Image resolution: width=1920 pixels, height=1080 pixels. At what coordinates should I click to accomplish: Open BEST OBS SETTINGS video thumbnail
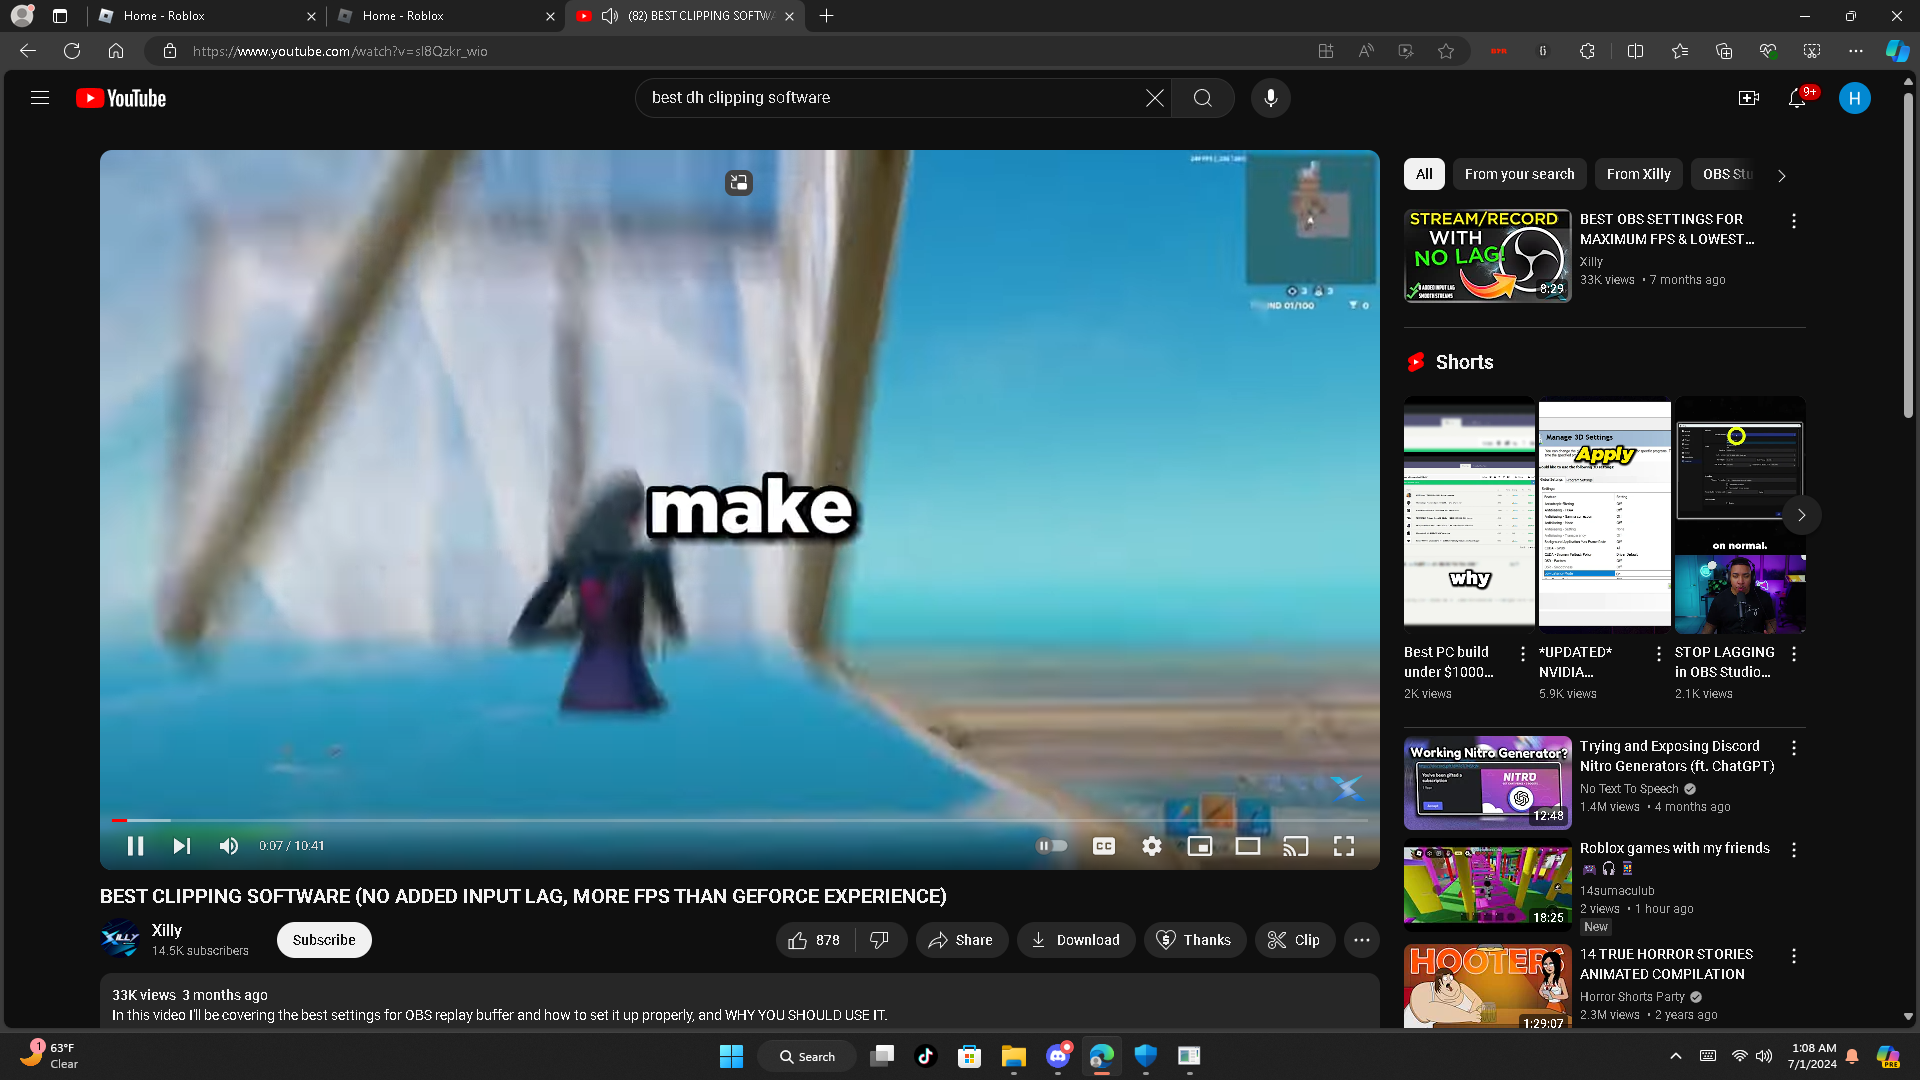tap(1487, 256)
